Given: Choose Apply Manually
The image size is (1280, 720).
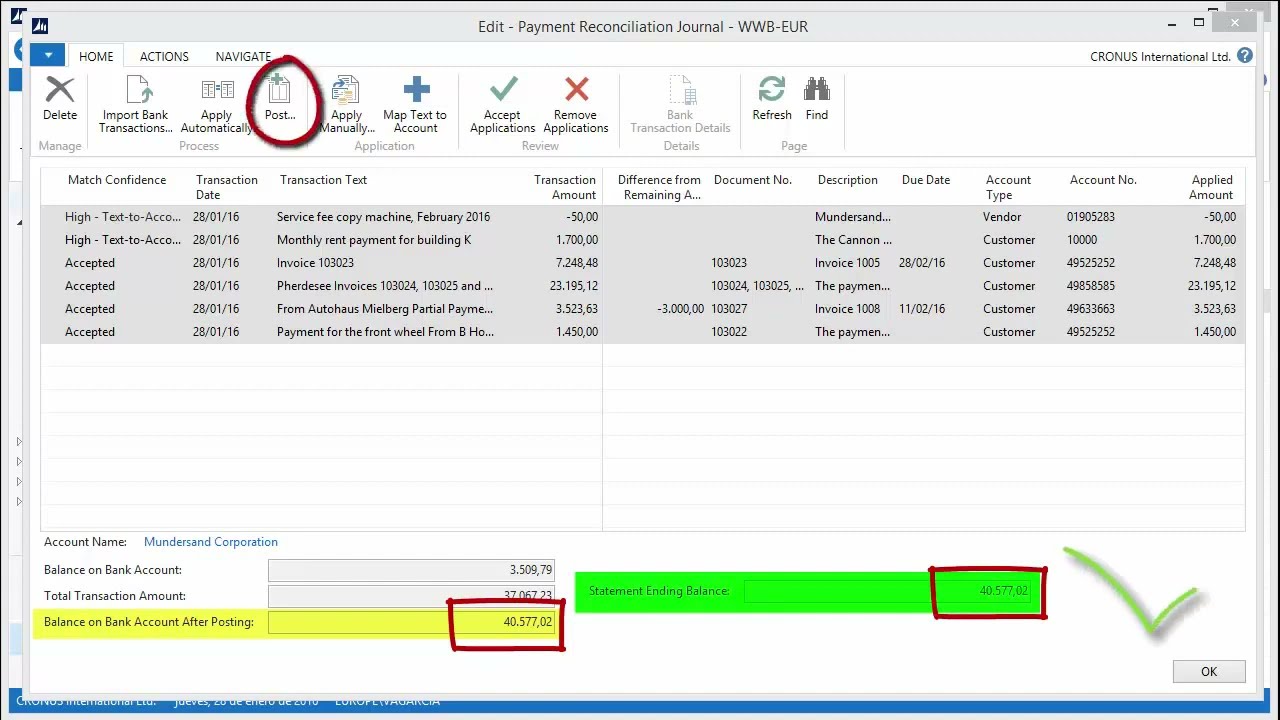Looking at the screenshot, I should 346,105.
